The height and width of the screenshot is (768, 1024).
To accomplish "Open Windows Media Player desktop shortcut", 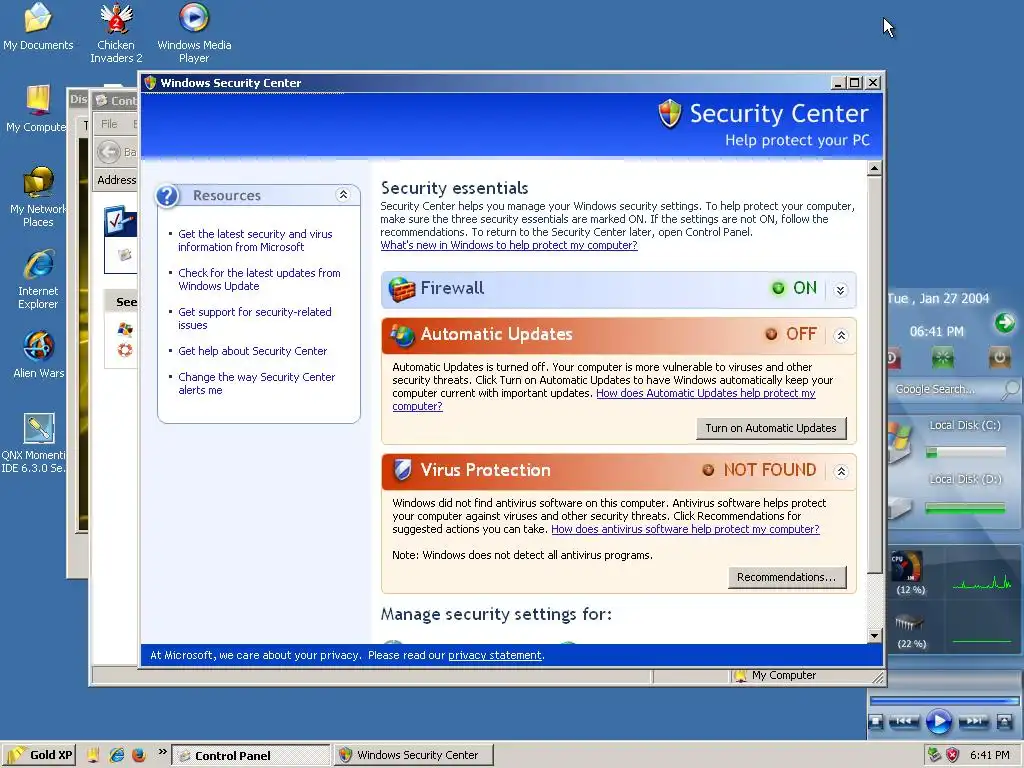I will pyautogui.click(x=194, y=33).
